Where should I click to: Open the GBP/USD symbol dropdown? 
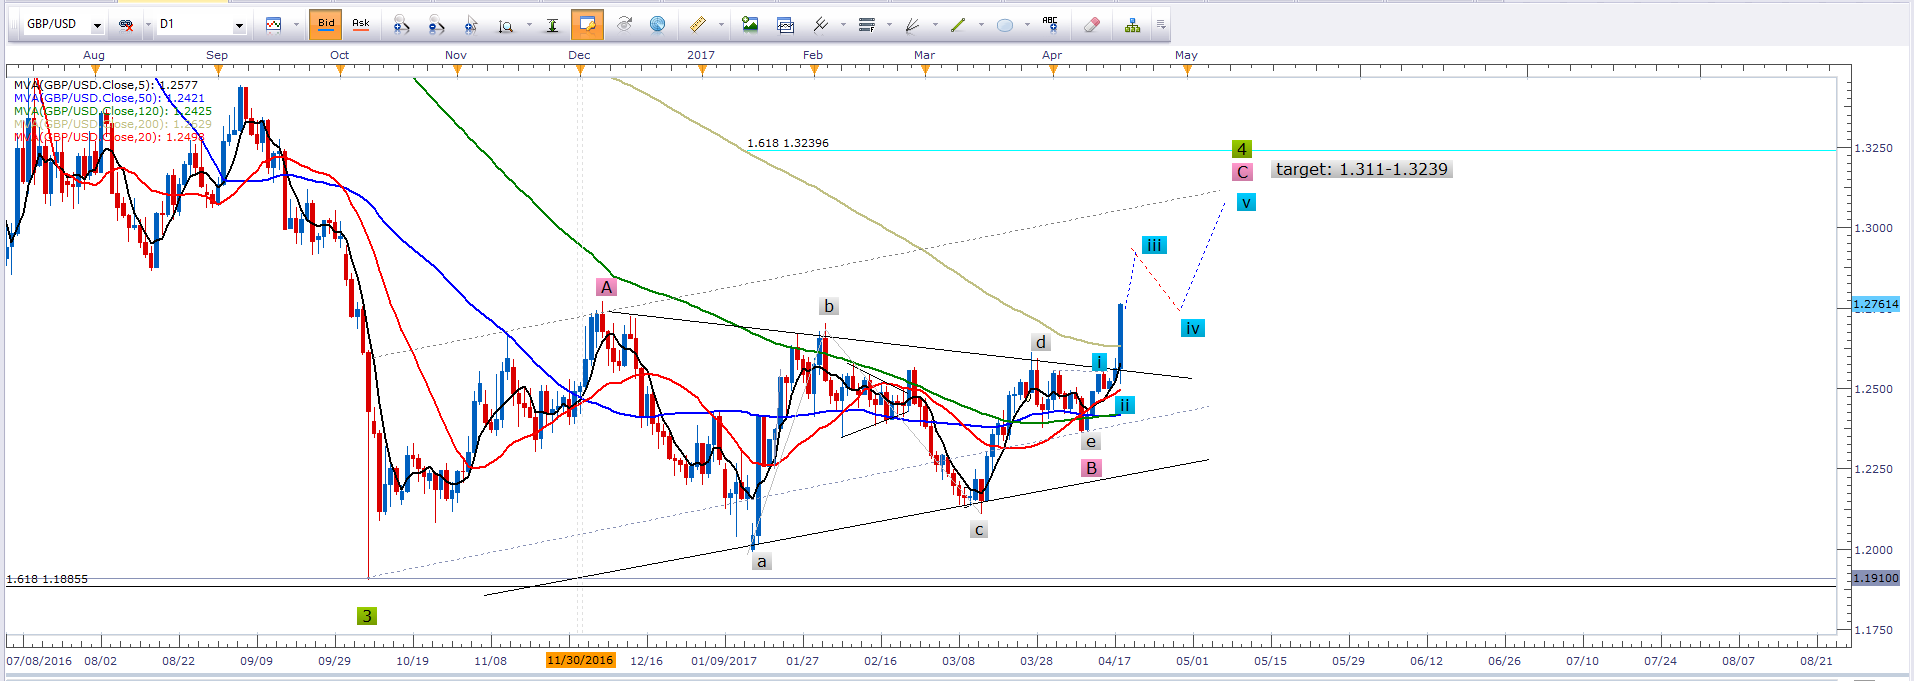tap(97, 24)
